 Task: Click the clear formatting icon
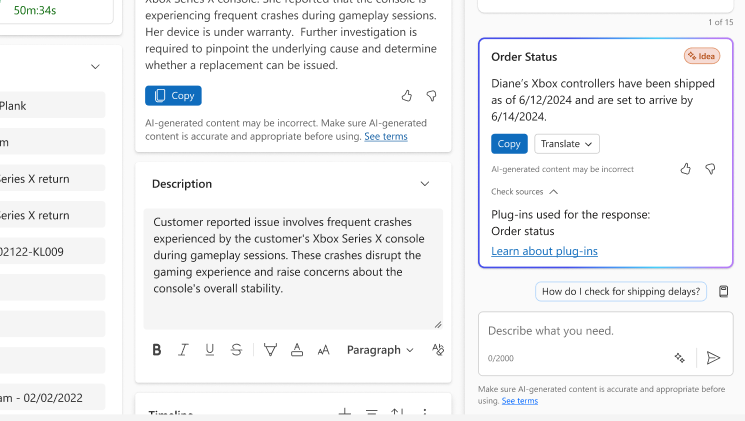437,350
